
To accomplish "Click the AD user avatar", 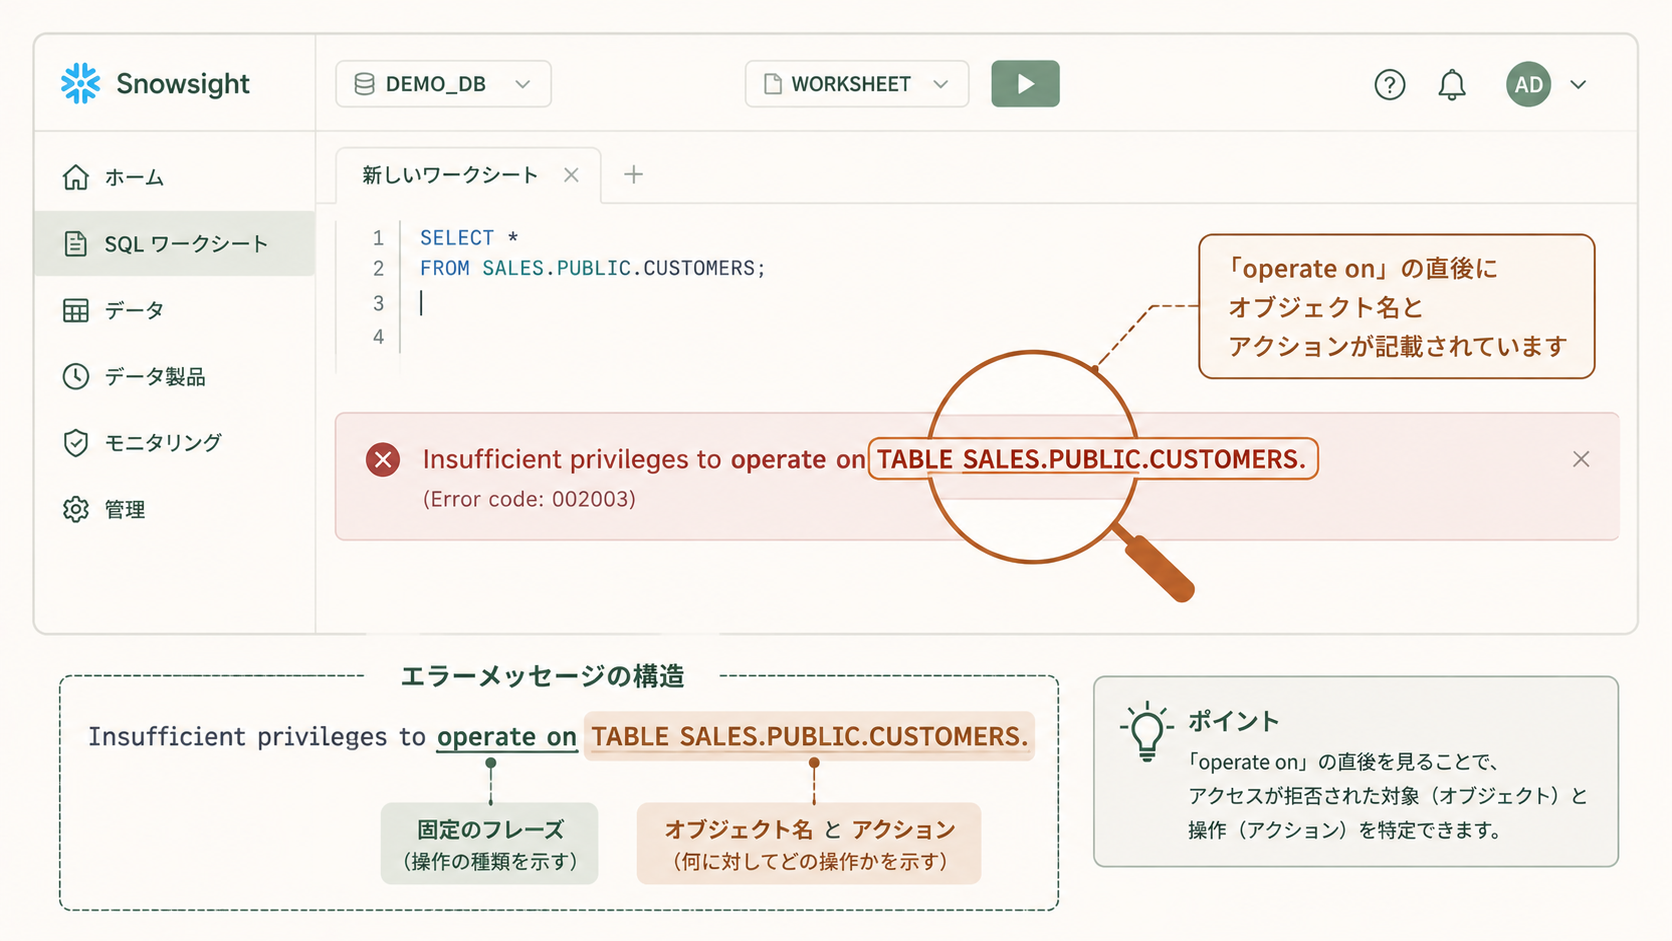I will tap(1528, 85).
